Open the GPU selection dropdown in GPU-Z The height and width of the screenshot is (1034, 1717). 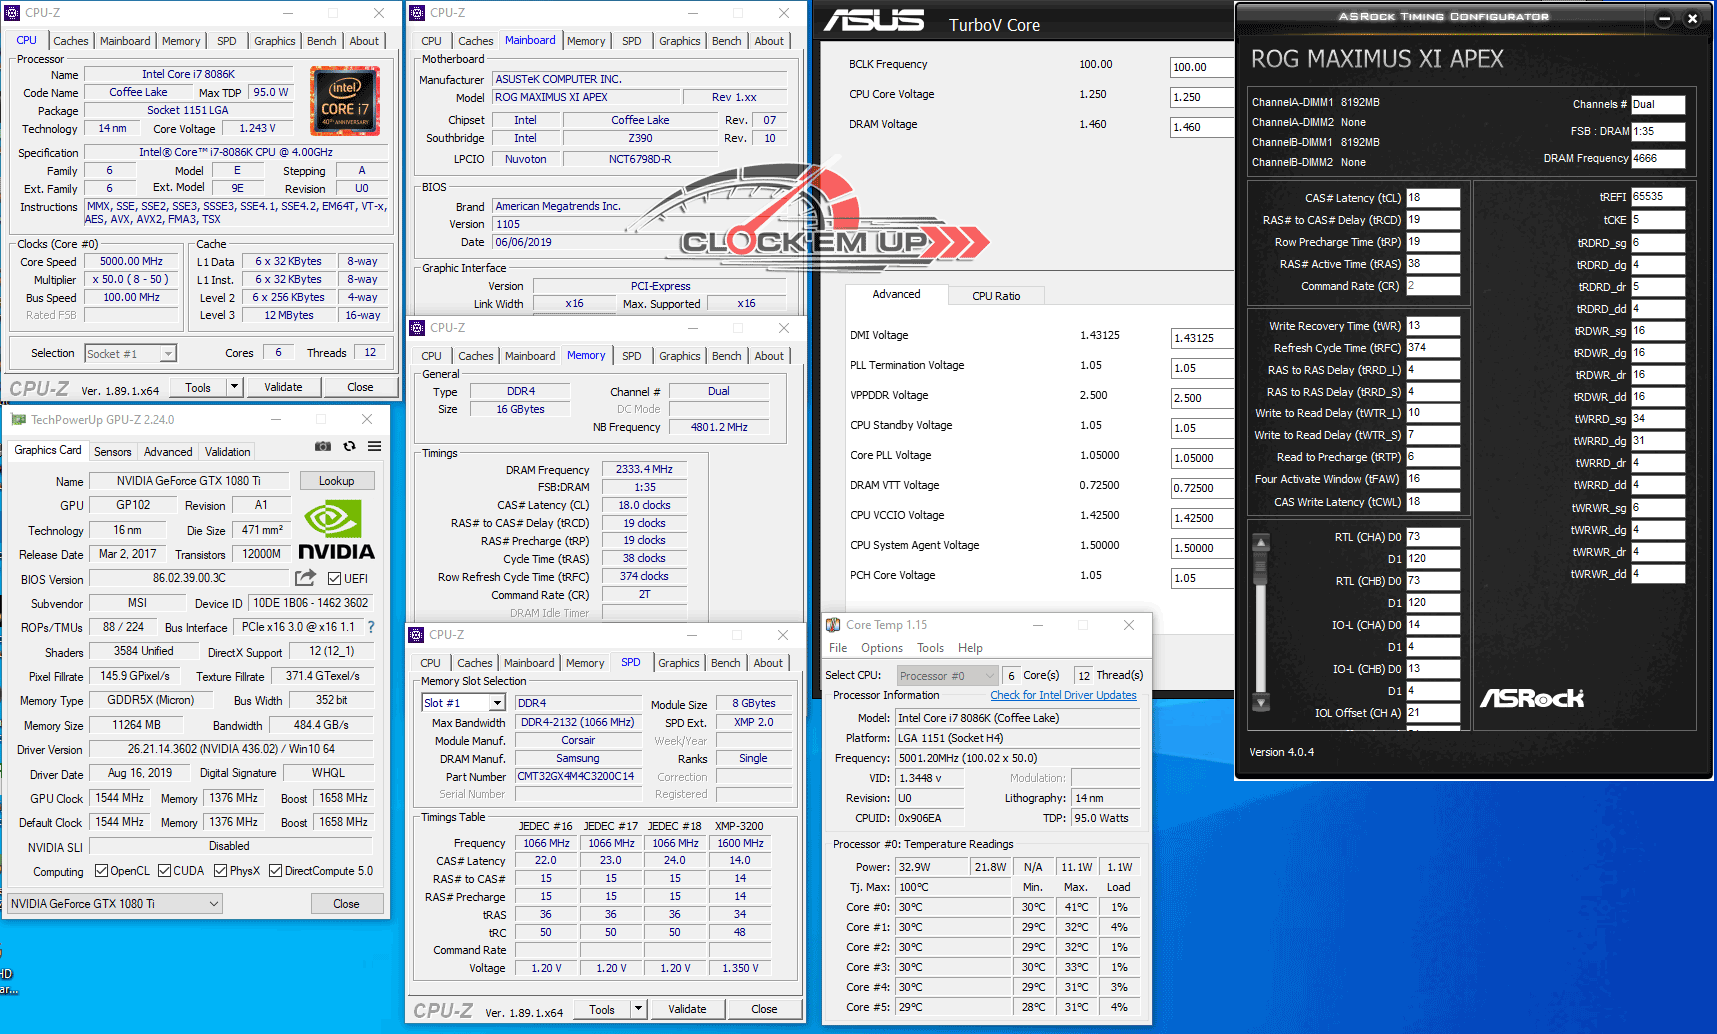115,904
